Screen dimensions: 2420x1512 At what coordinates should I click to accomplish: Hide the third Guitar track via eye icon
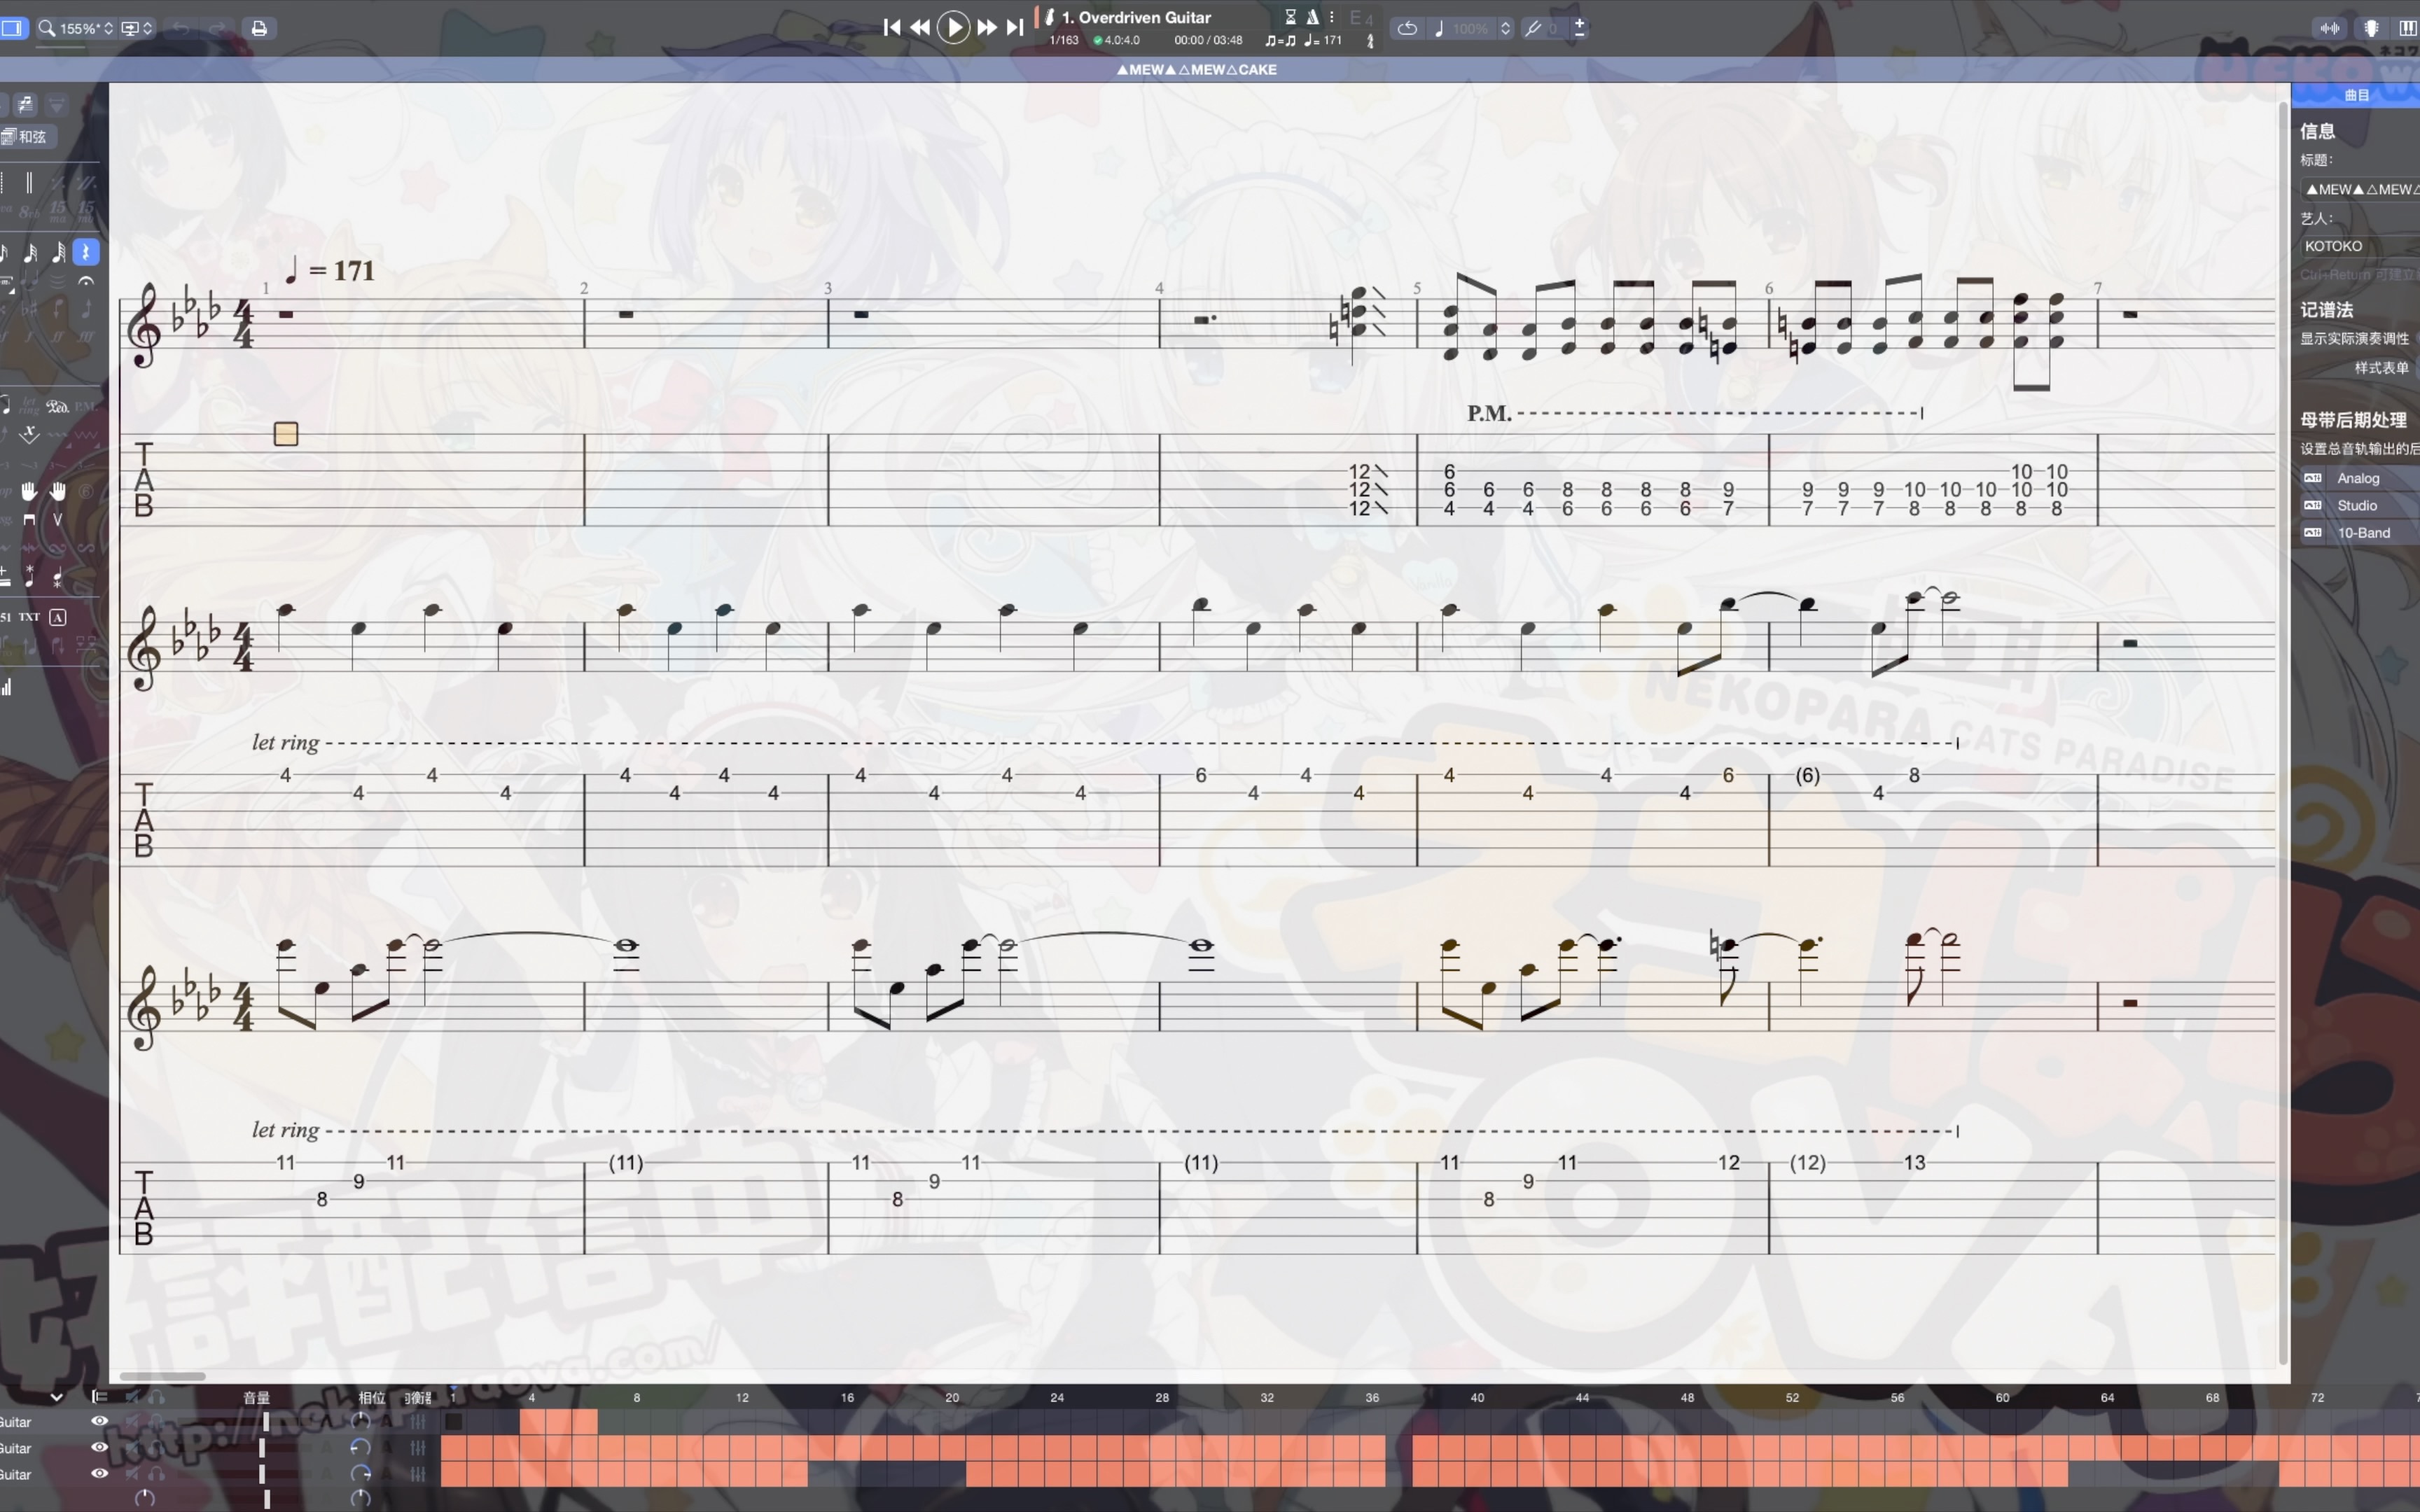[99, 1473]
